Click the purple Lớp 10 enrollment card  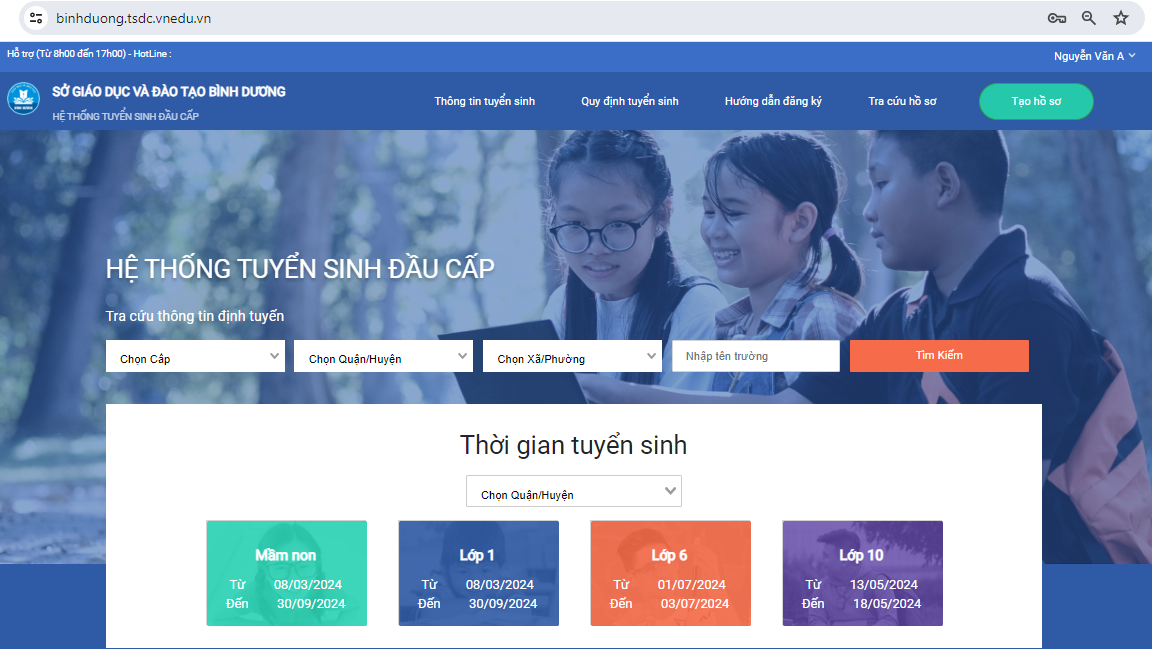tap(862, 573)
